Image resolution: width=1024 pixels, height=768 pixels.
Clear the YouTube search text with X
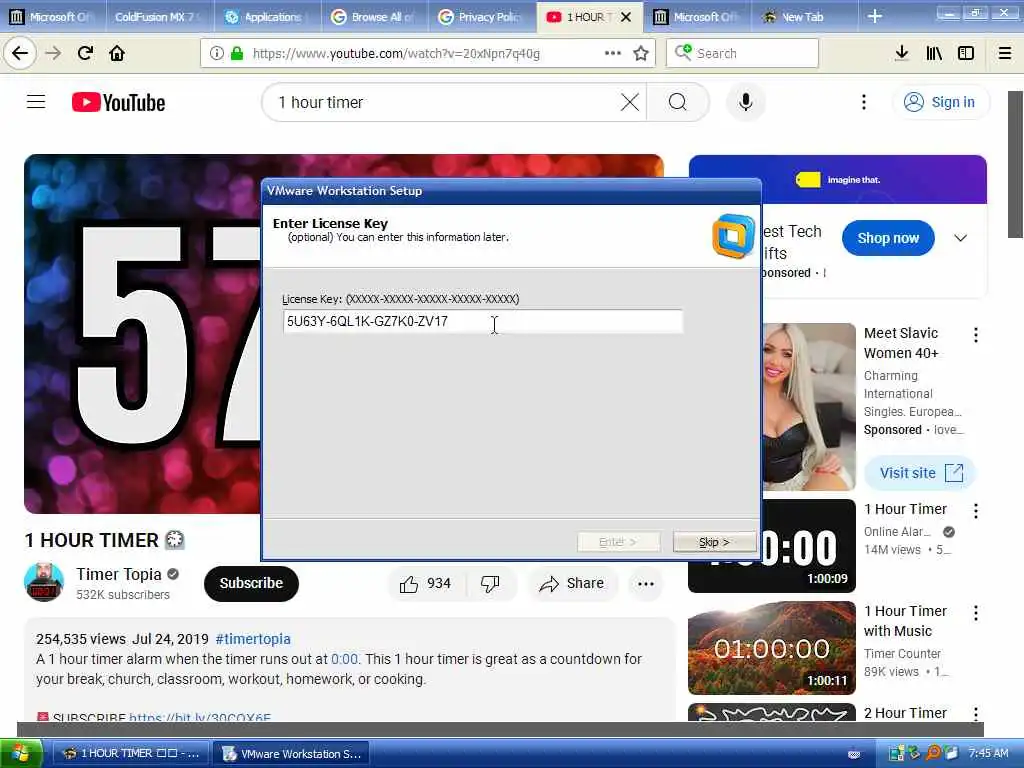[630, 102]
